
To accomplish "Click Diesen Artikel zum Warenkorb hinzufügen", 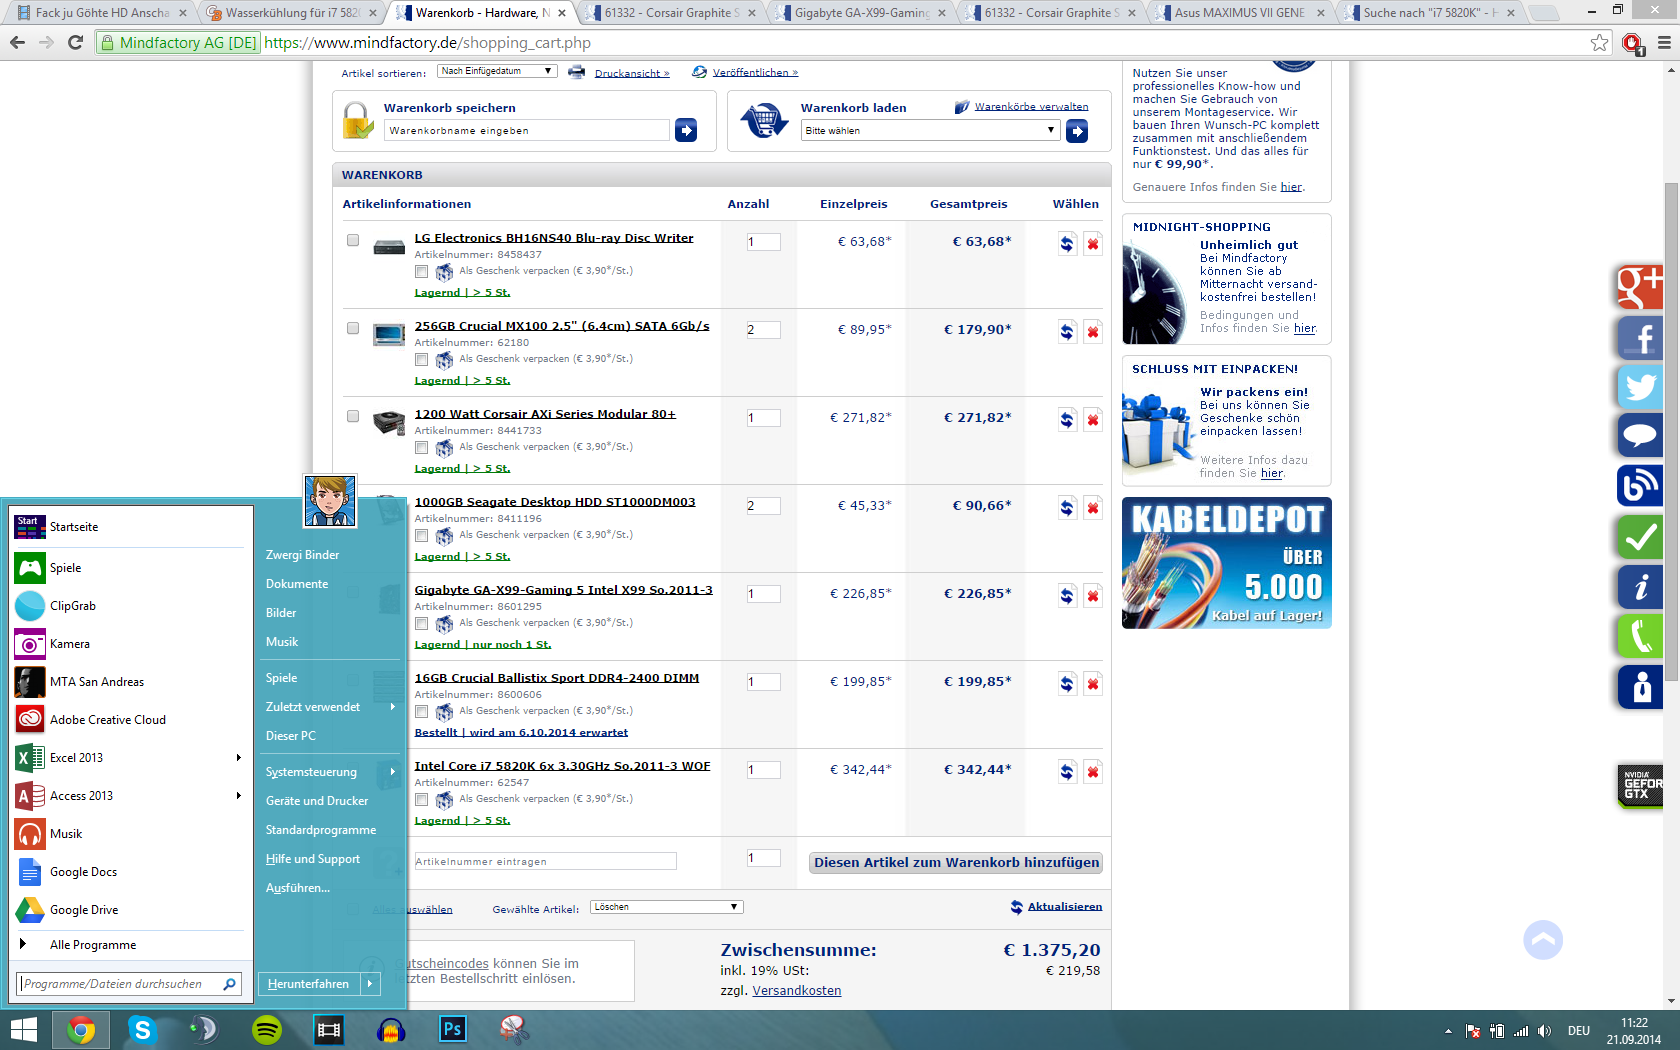I will (956, 862).
